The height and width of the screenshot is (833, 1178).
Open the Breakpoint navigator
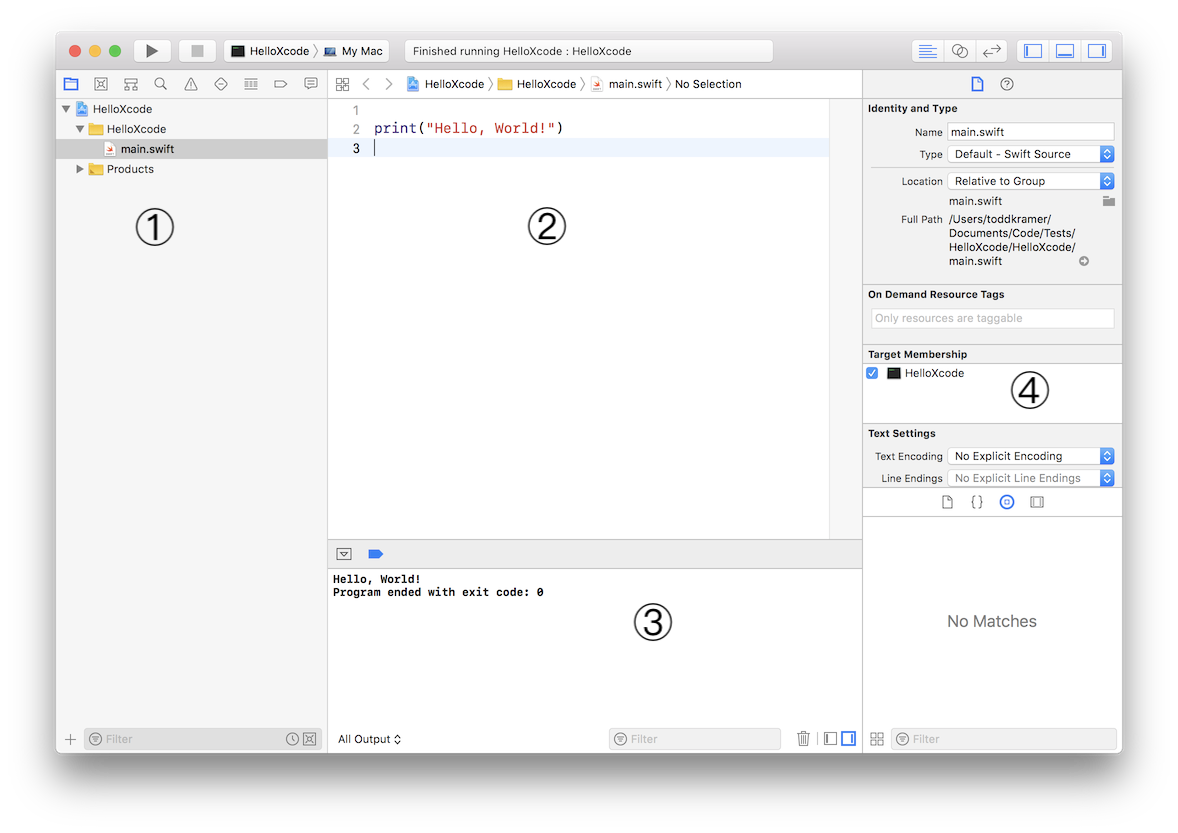click(x=281, y=84)
